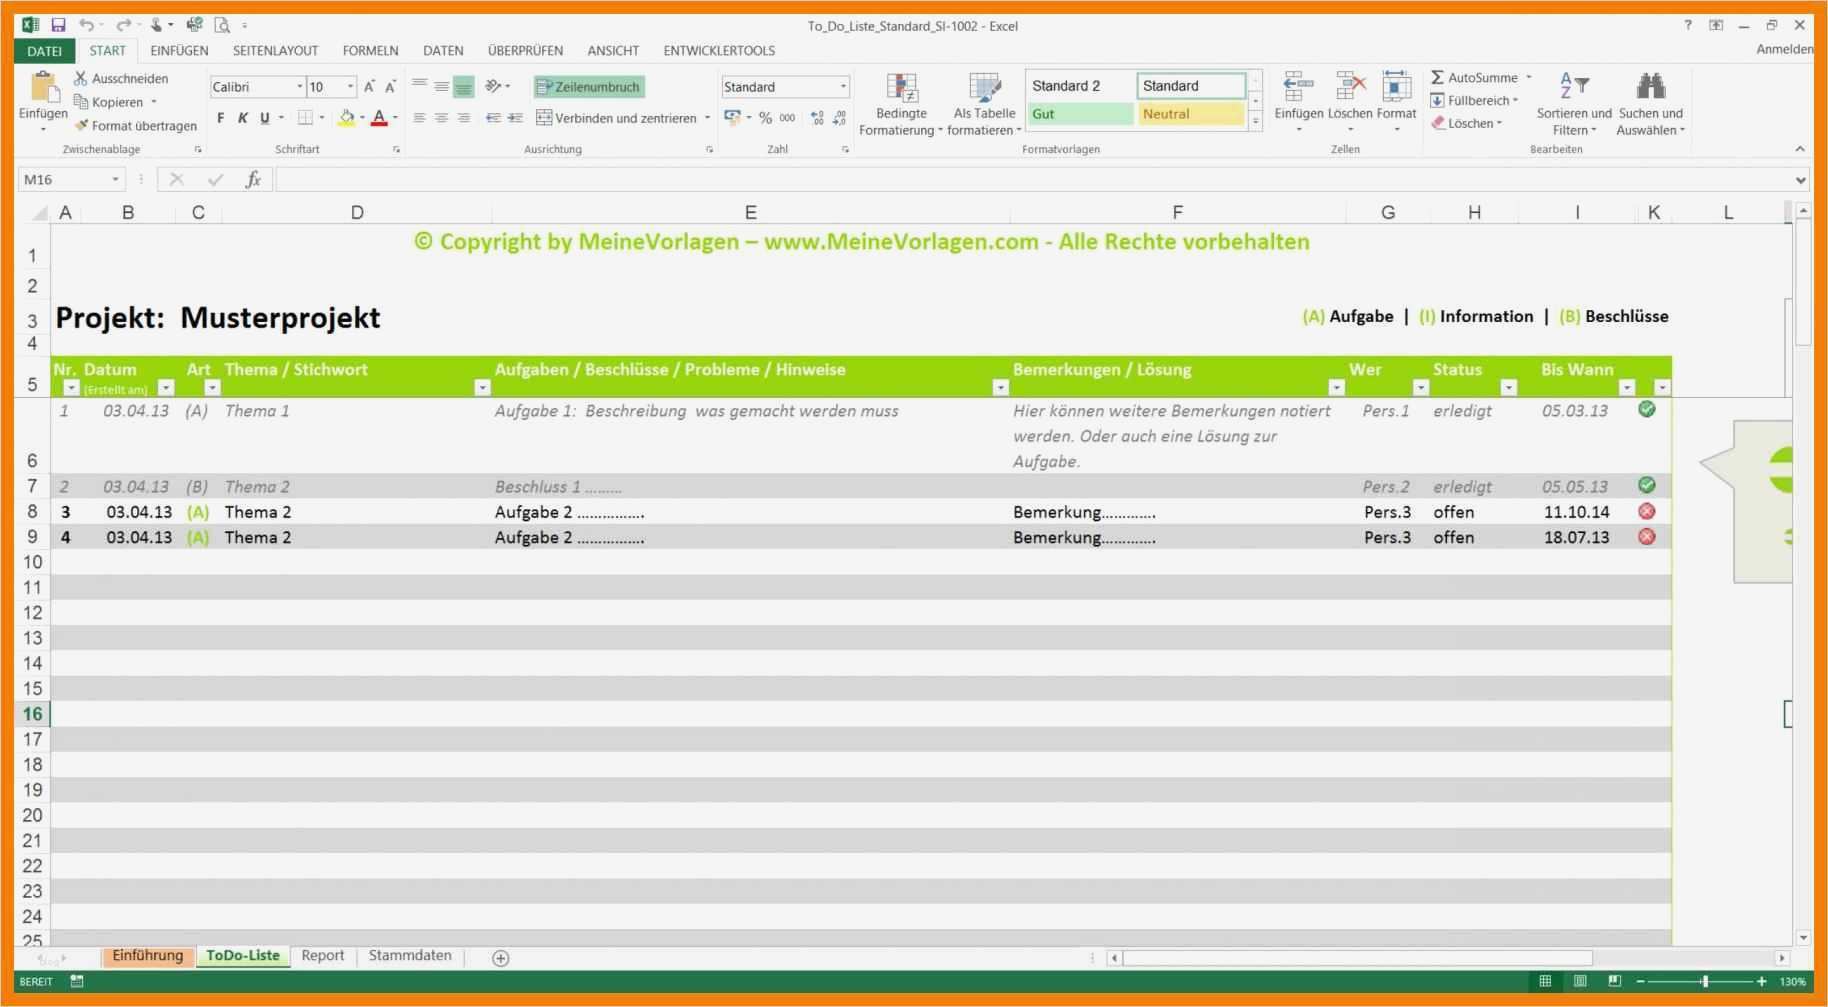Apply the percent number format
The height and width of the screenshot is (1007, 1828).
pos(765,117)
